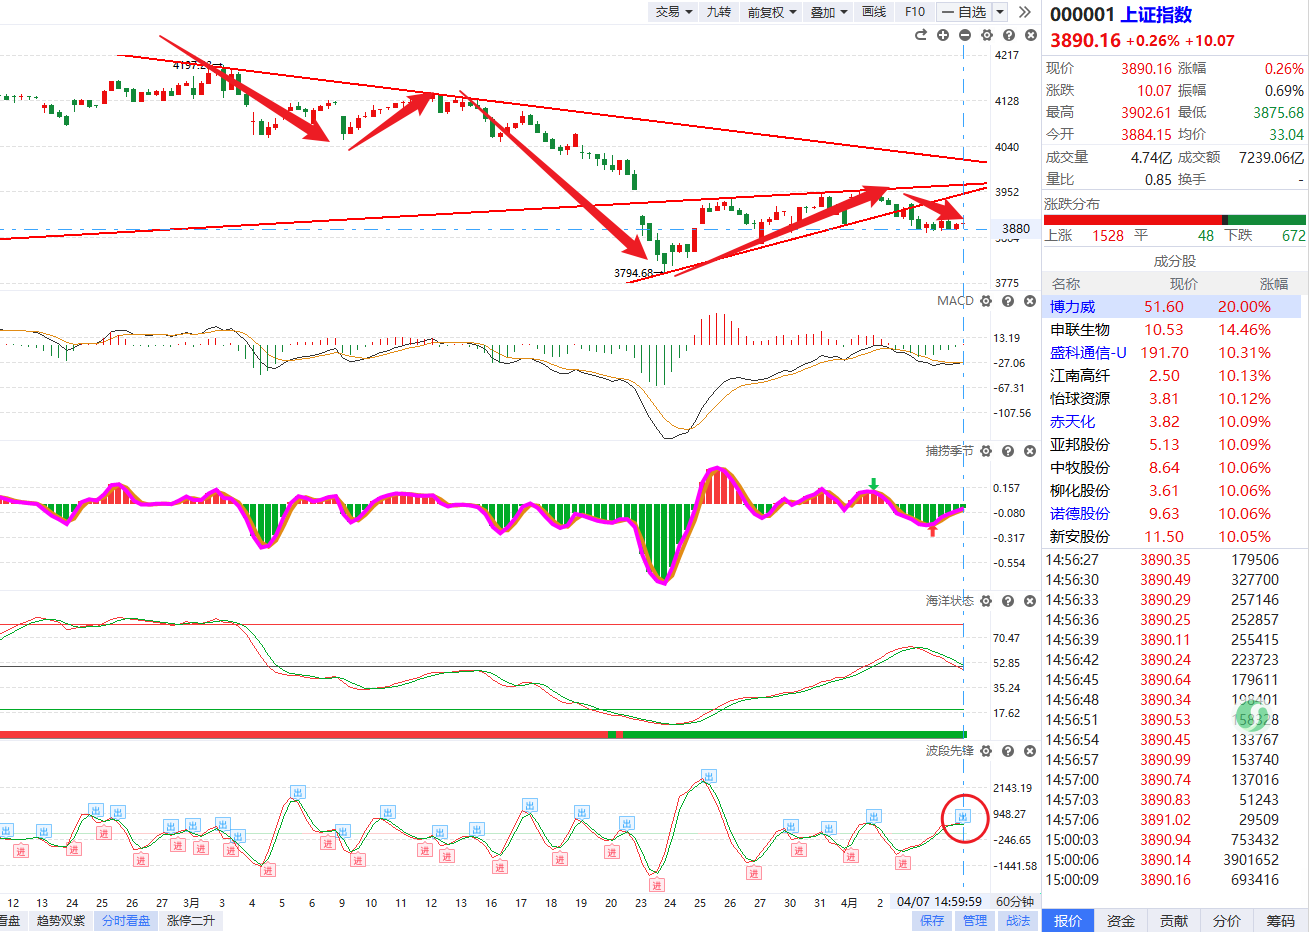1309x932 pixels.
Task: Switch to the 资金 tab
Action: pyautogui.click(x=1121, y=921)
